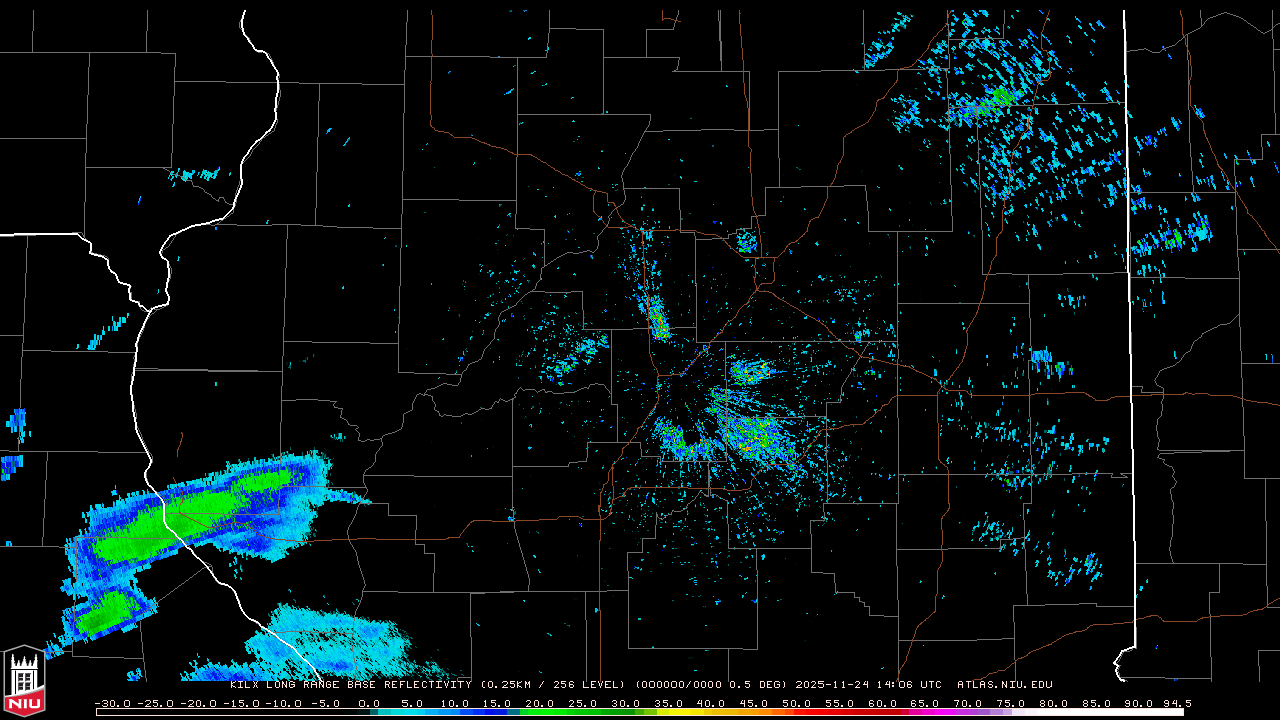This screenshot has height=720, width=1280.
Task: Click the light blue echo area at the bottom edge
Action: point(330,640)
